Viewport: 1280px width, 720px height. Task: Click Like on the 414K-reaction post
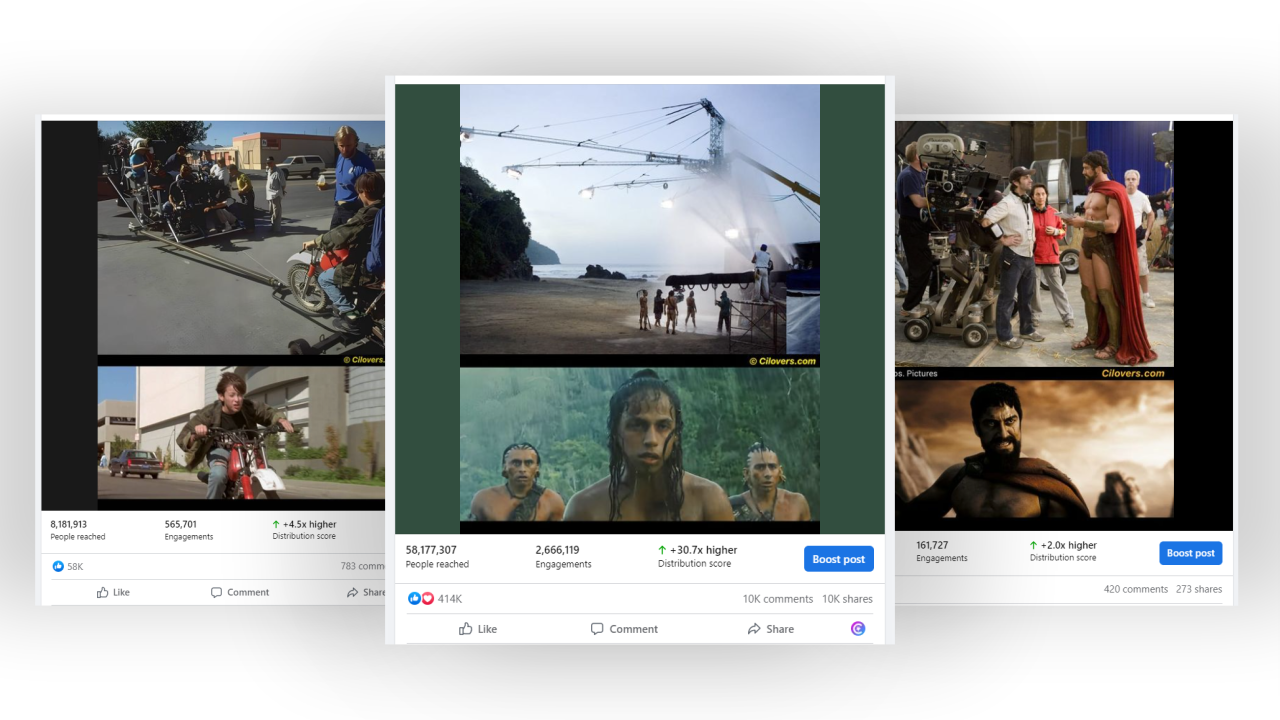tap(478, 629)
